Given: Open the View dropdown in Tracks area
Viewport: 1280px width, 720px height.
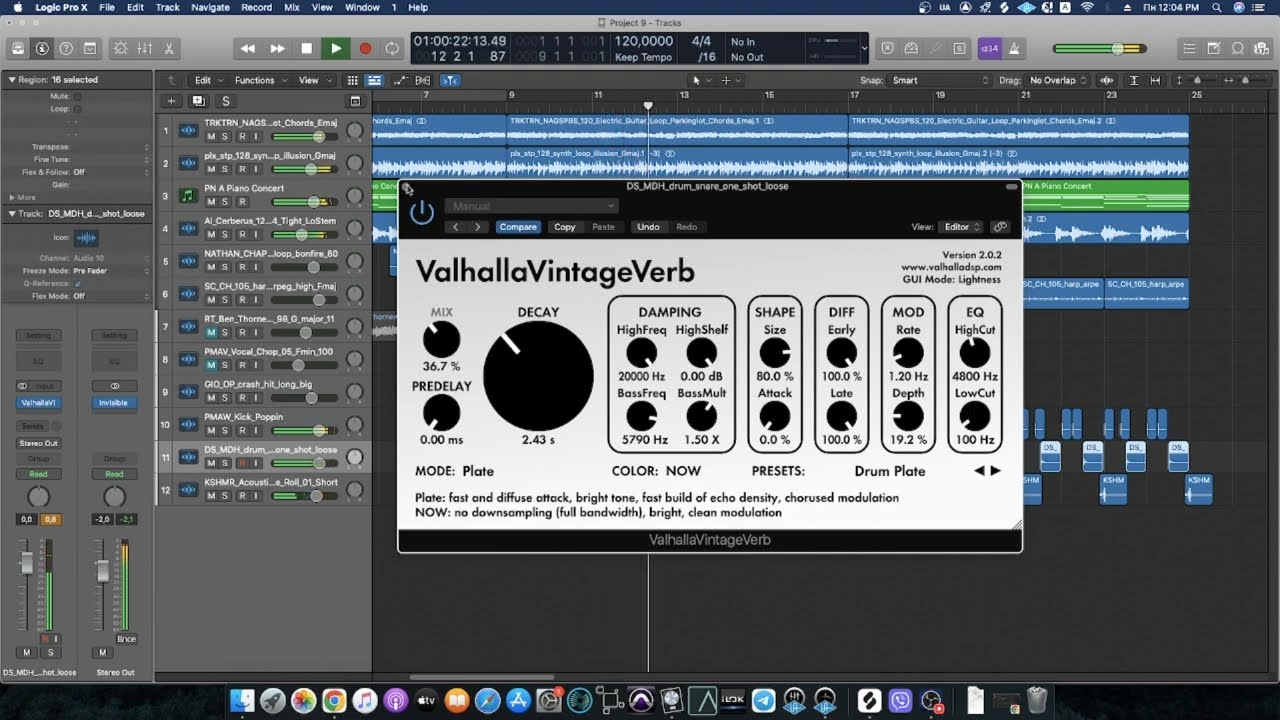Looking at the screenshot, I should pos(314,80).
